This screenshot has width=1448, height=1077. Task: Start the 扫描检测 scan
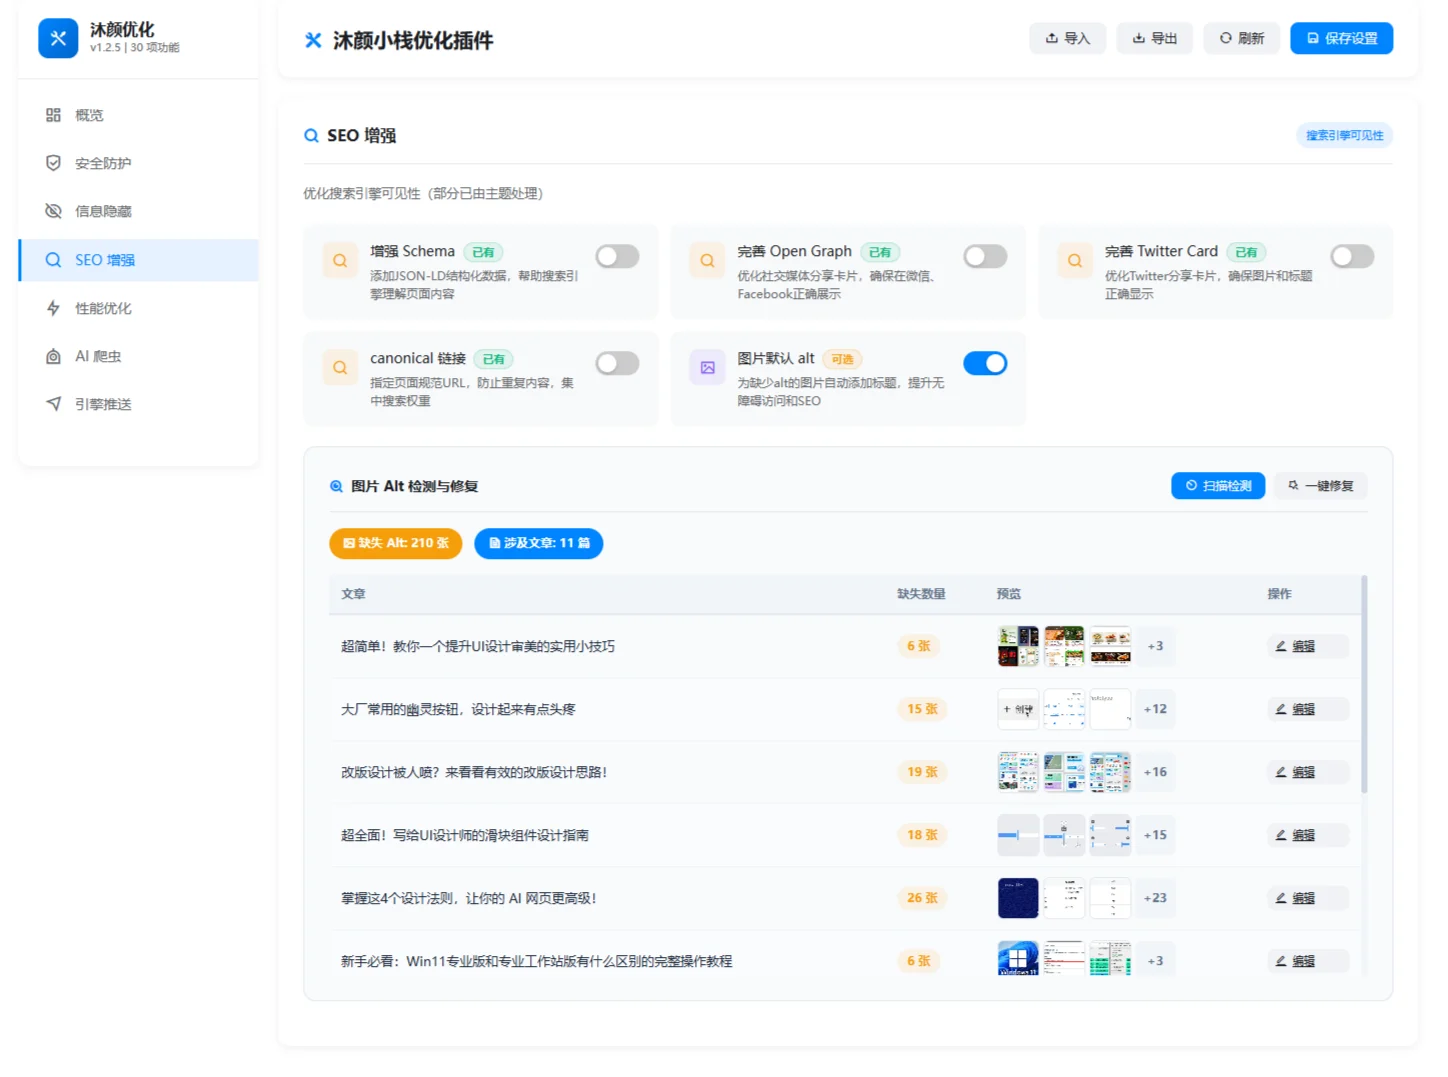tap(1218, 486)
